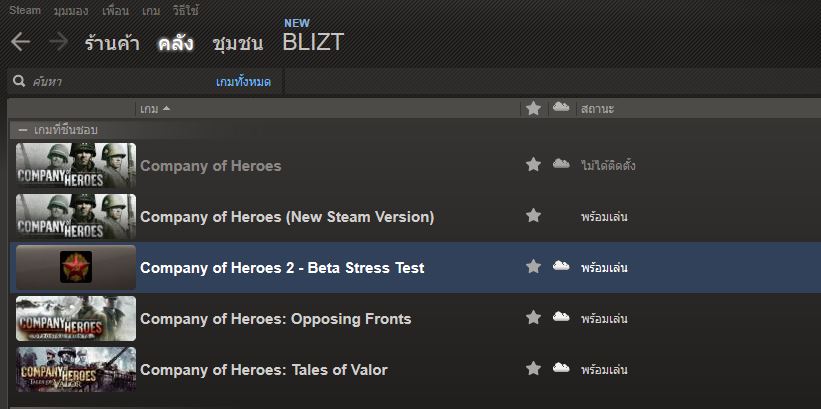Click the search magnifier icon
The image size is (821, 409).
(x=19, y=81)
